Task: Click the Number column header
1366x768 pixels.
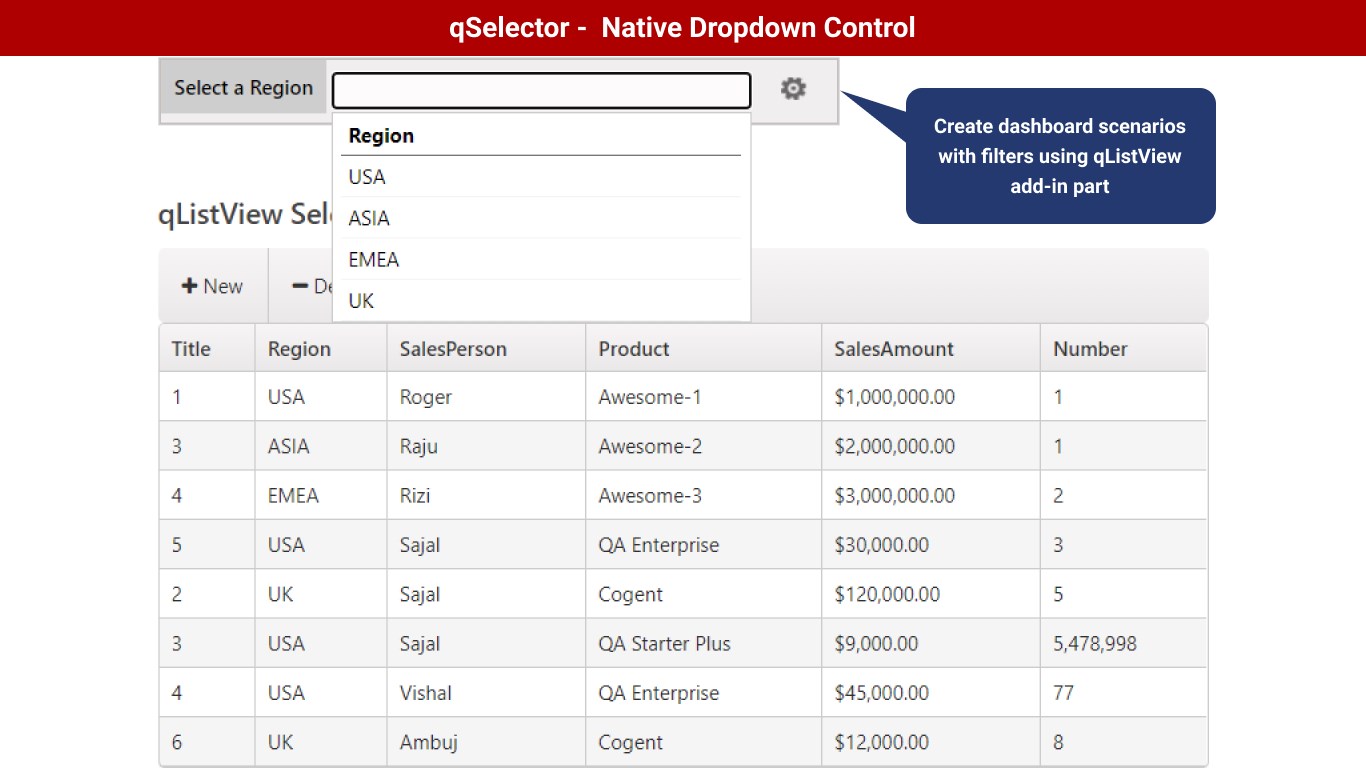Action: click(x=1090, y=349)
